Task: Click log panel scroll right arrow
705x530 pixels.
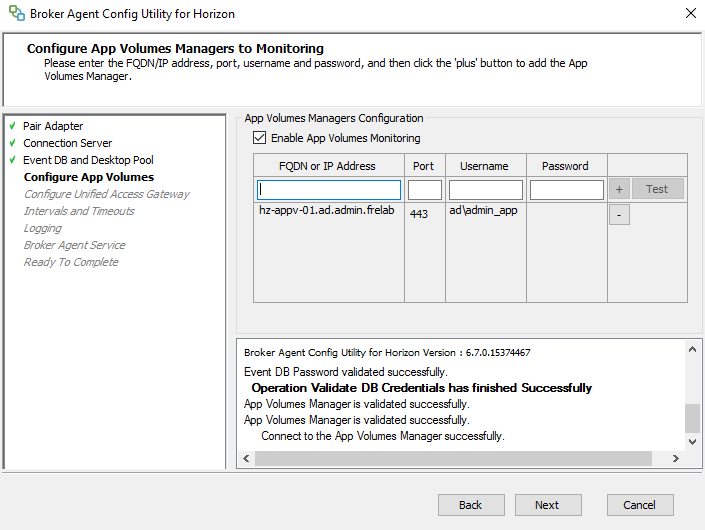Action: pyautogui.click(x=675, y=459)
